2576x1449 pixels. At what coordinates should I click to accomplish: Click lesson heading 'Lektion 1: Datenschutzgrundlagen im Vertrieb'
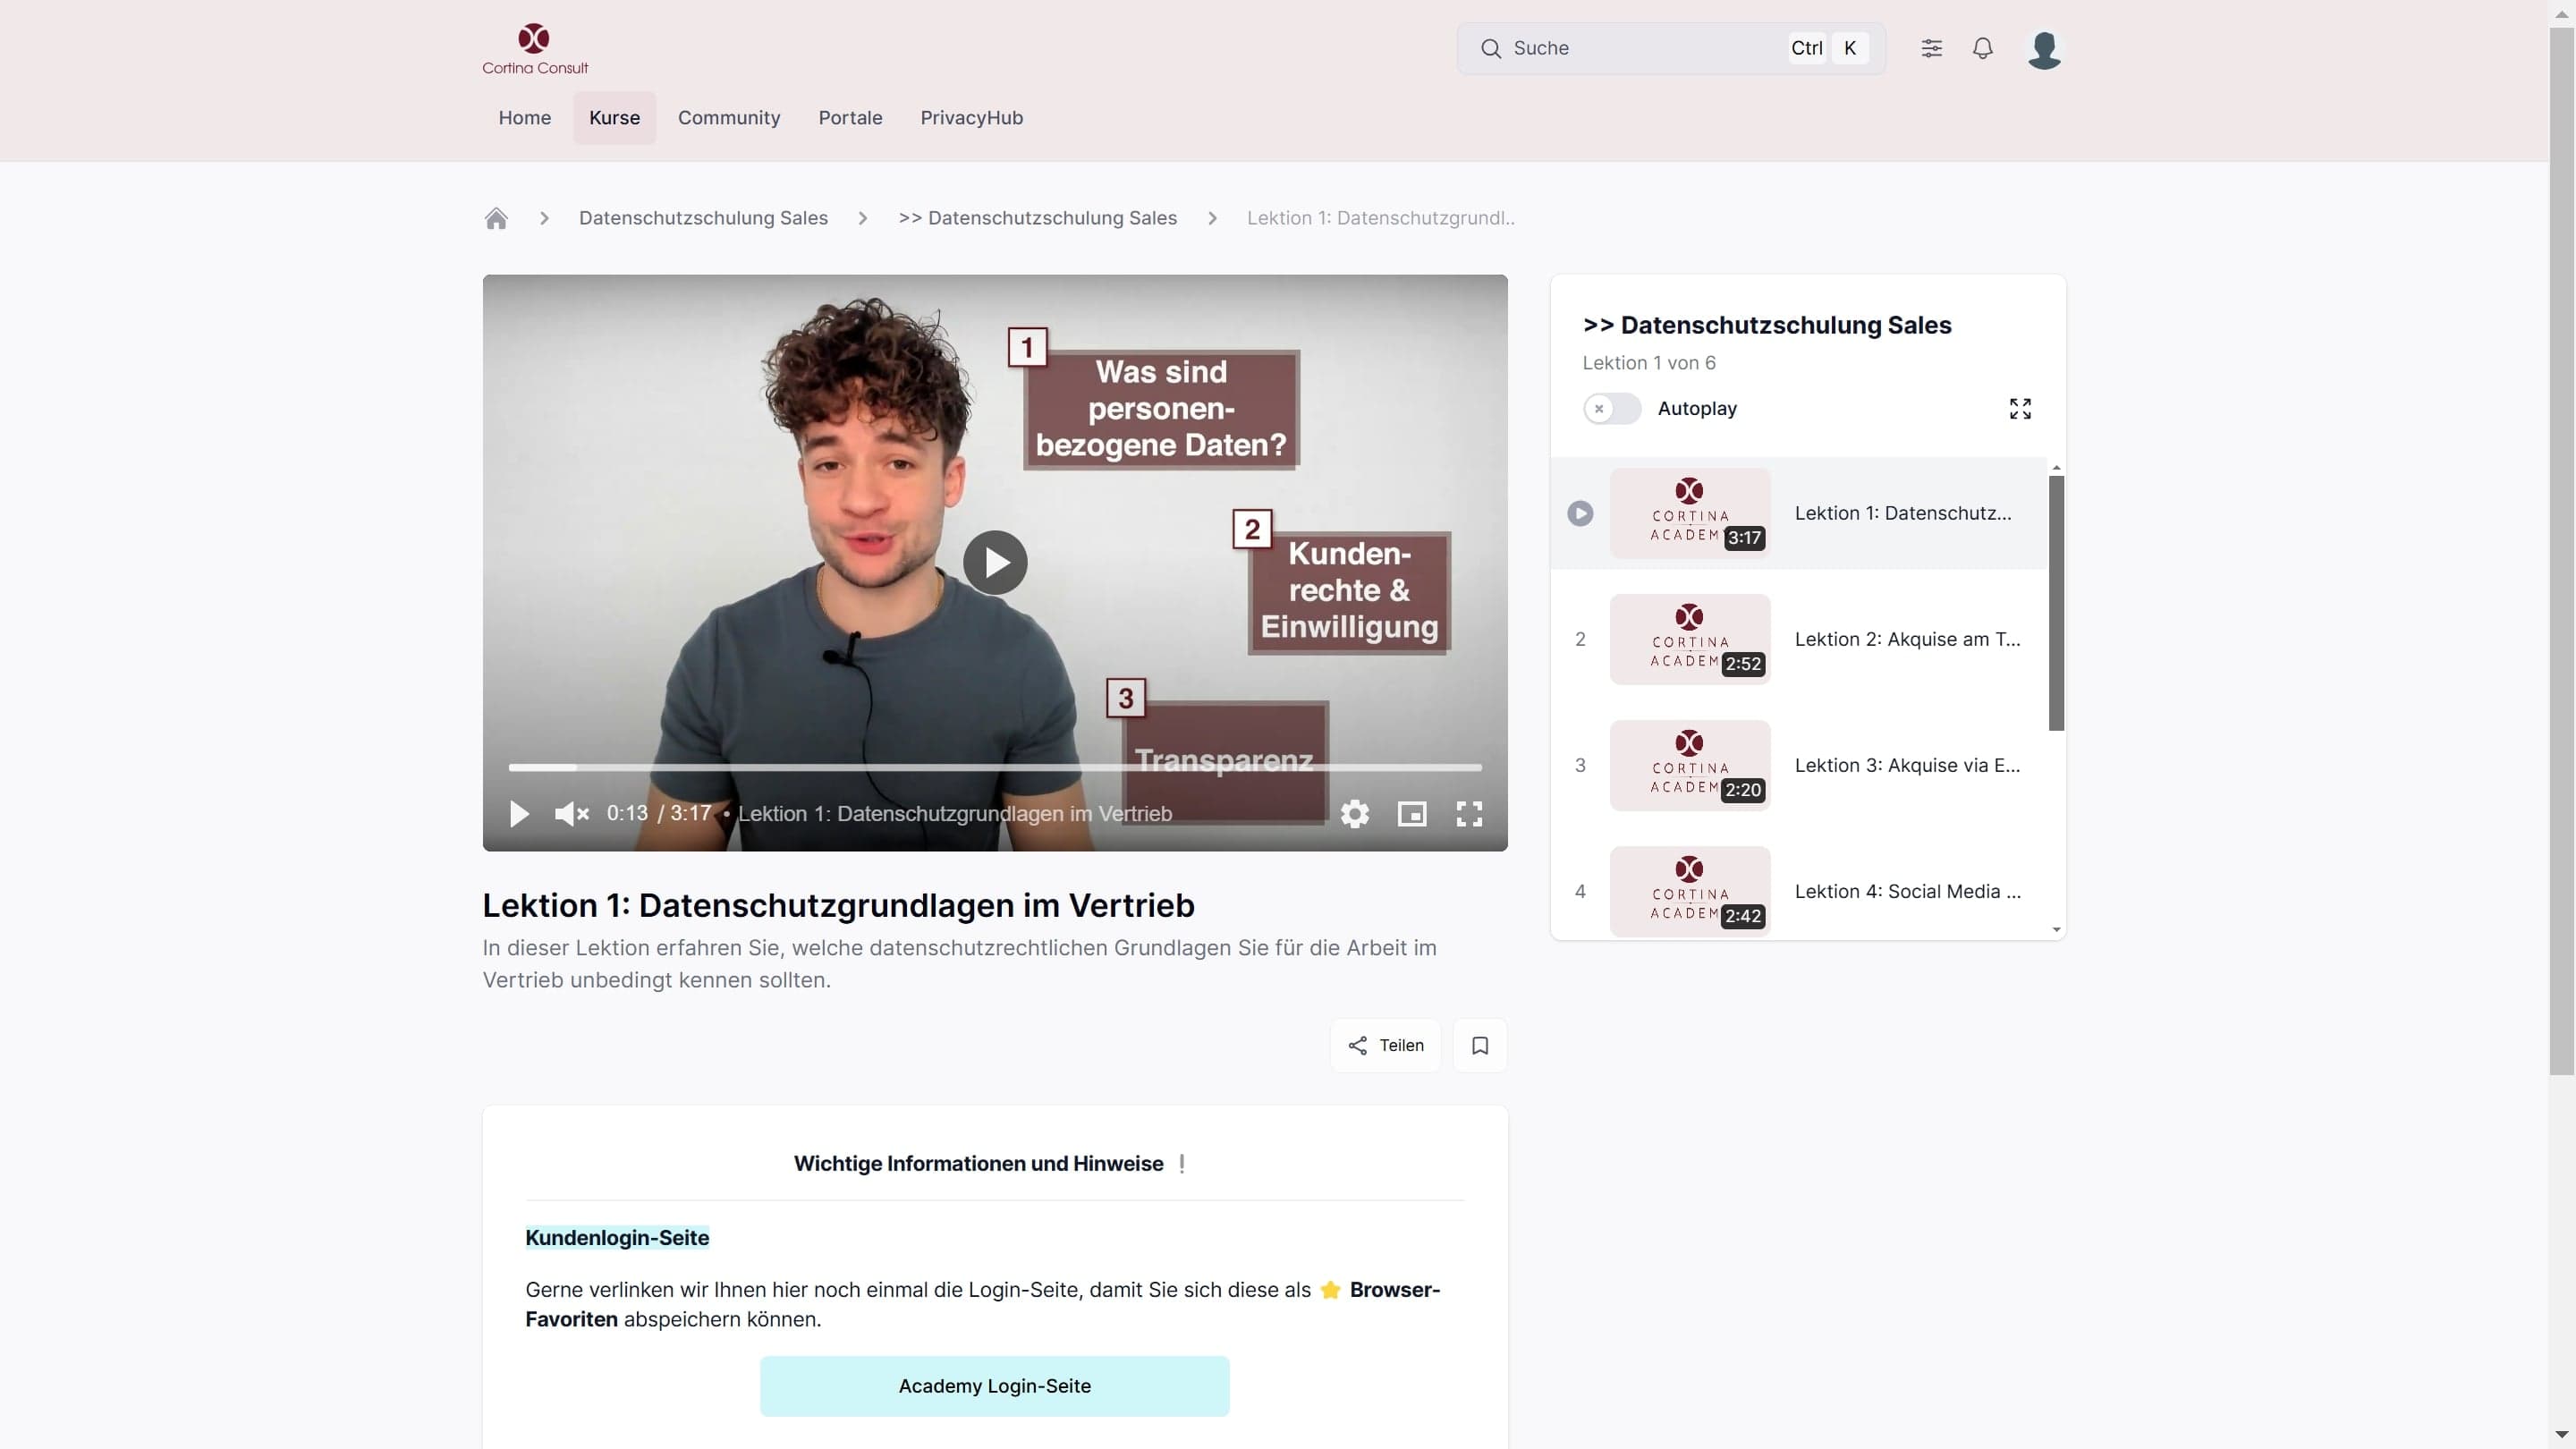[838, 905]
